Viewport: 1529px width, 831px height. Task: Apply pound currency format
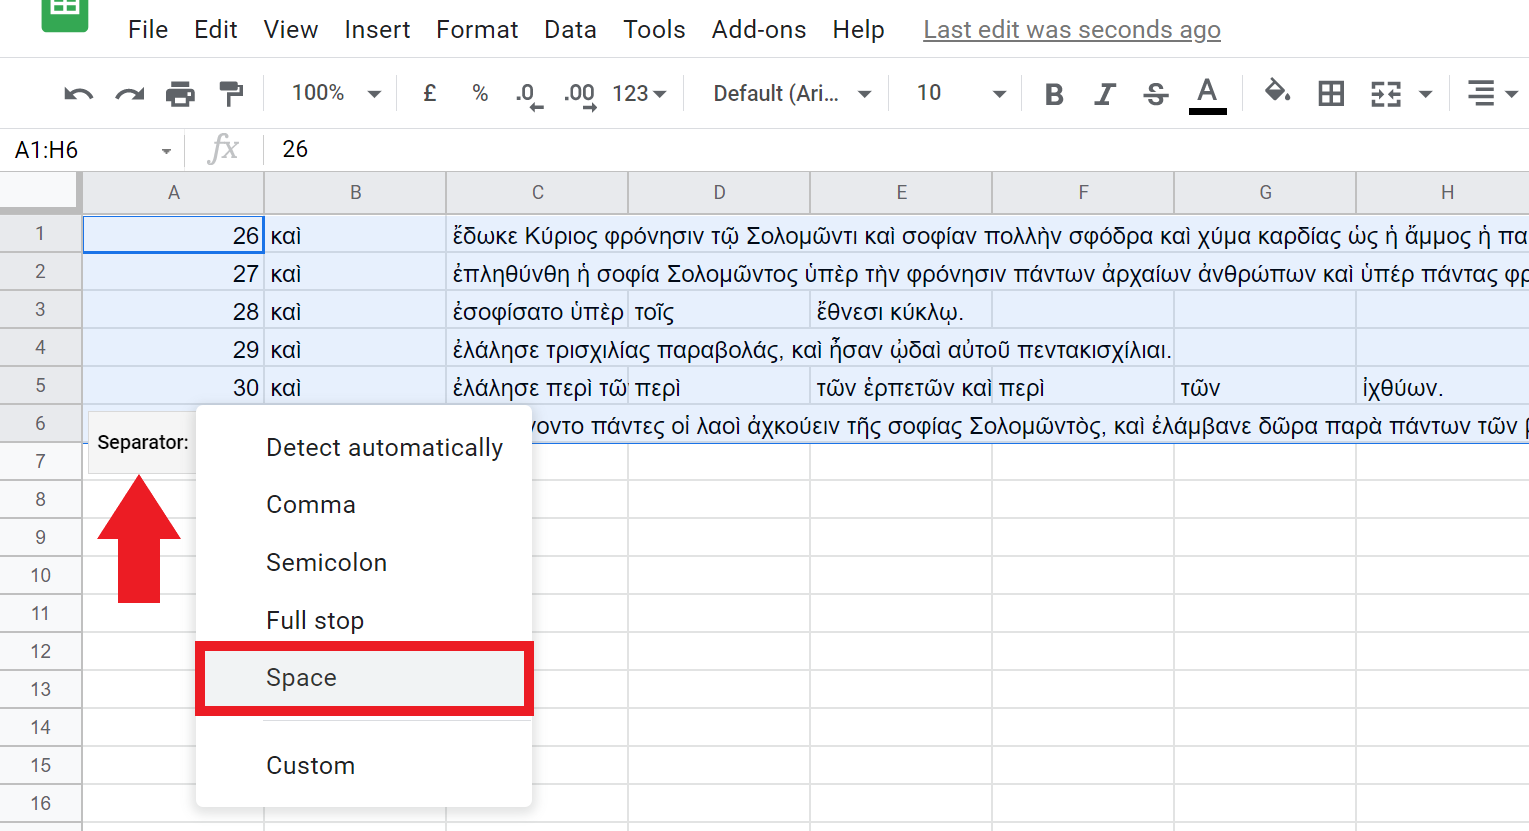(429, 93)
